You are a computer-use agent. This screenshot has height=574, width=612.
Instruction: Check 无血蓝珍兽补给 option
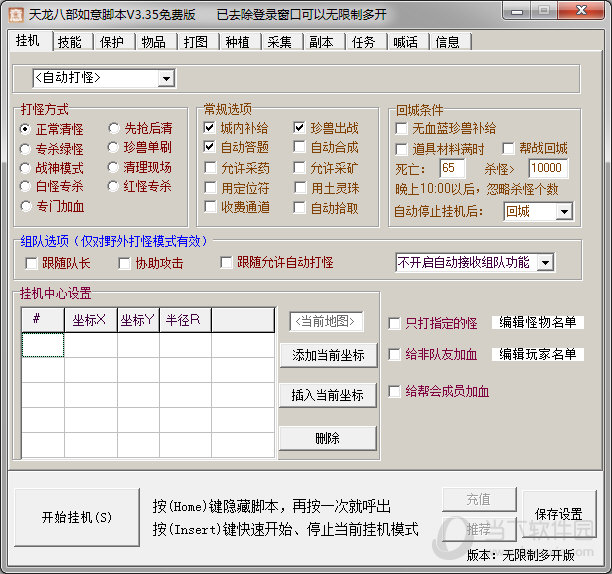point(402,128)
